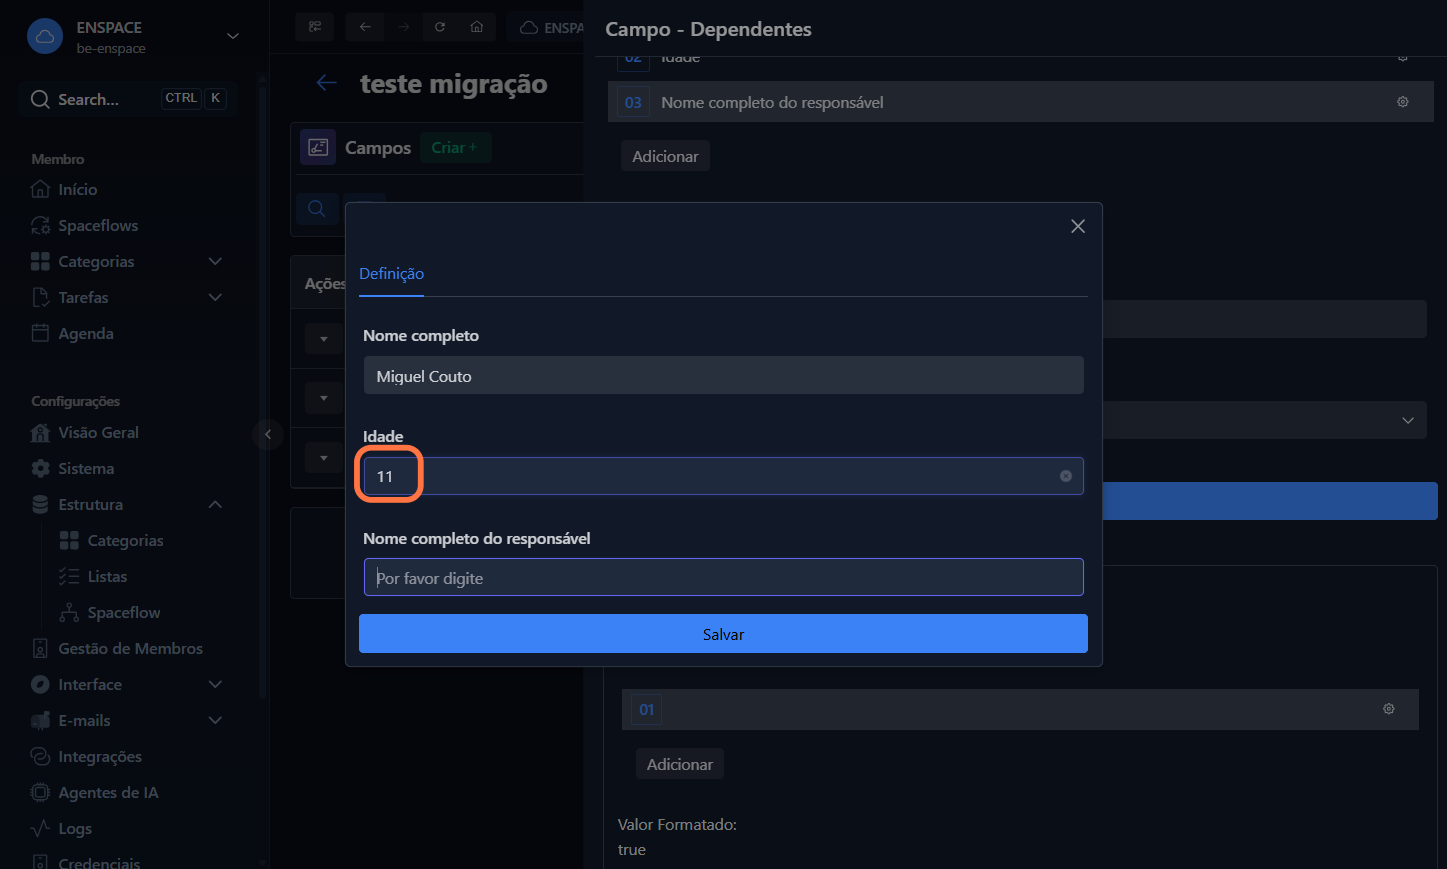
Task: Click the reload icon in top toolbar
Action: pyautogui.click(x=440, y=27)
